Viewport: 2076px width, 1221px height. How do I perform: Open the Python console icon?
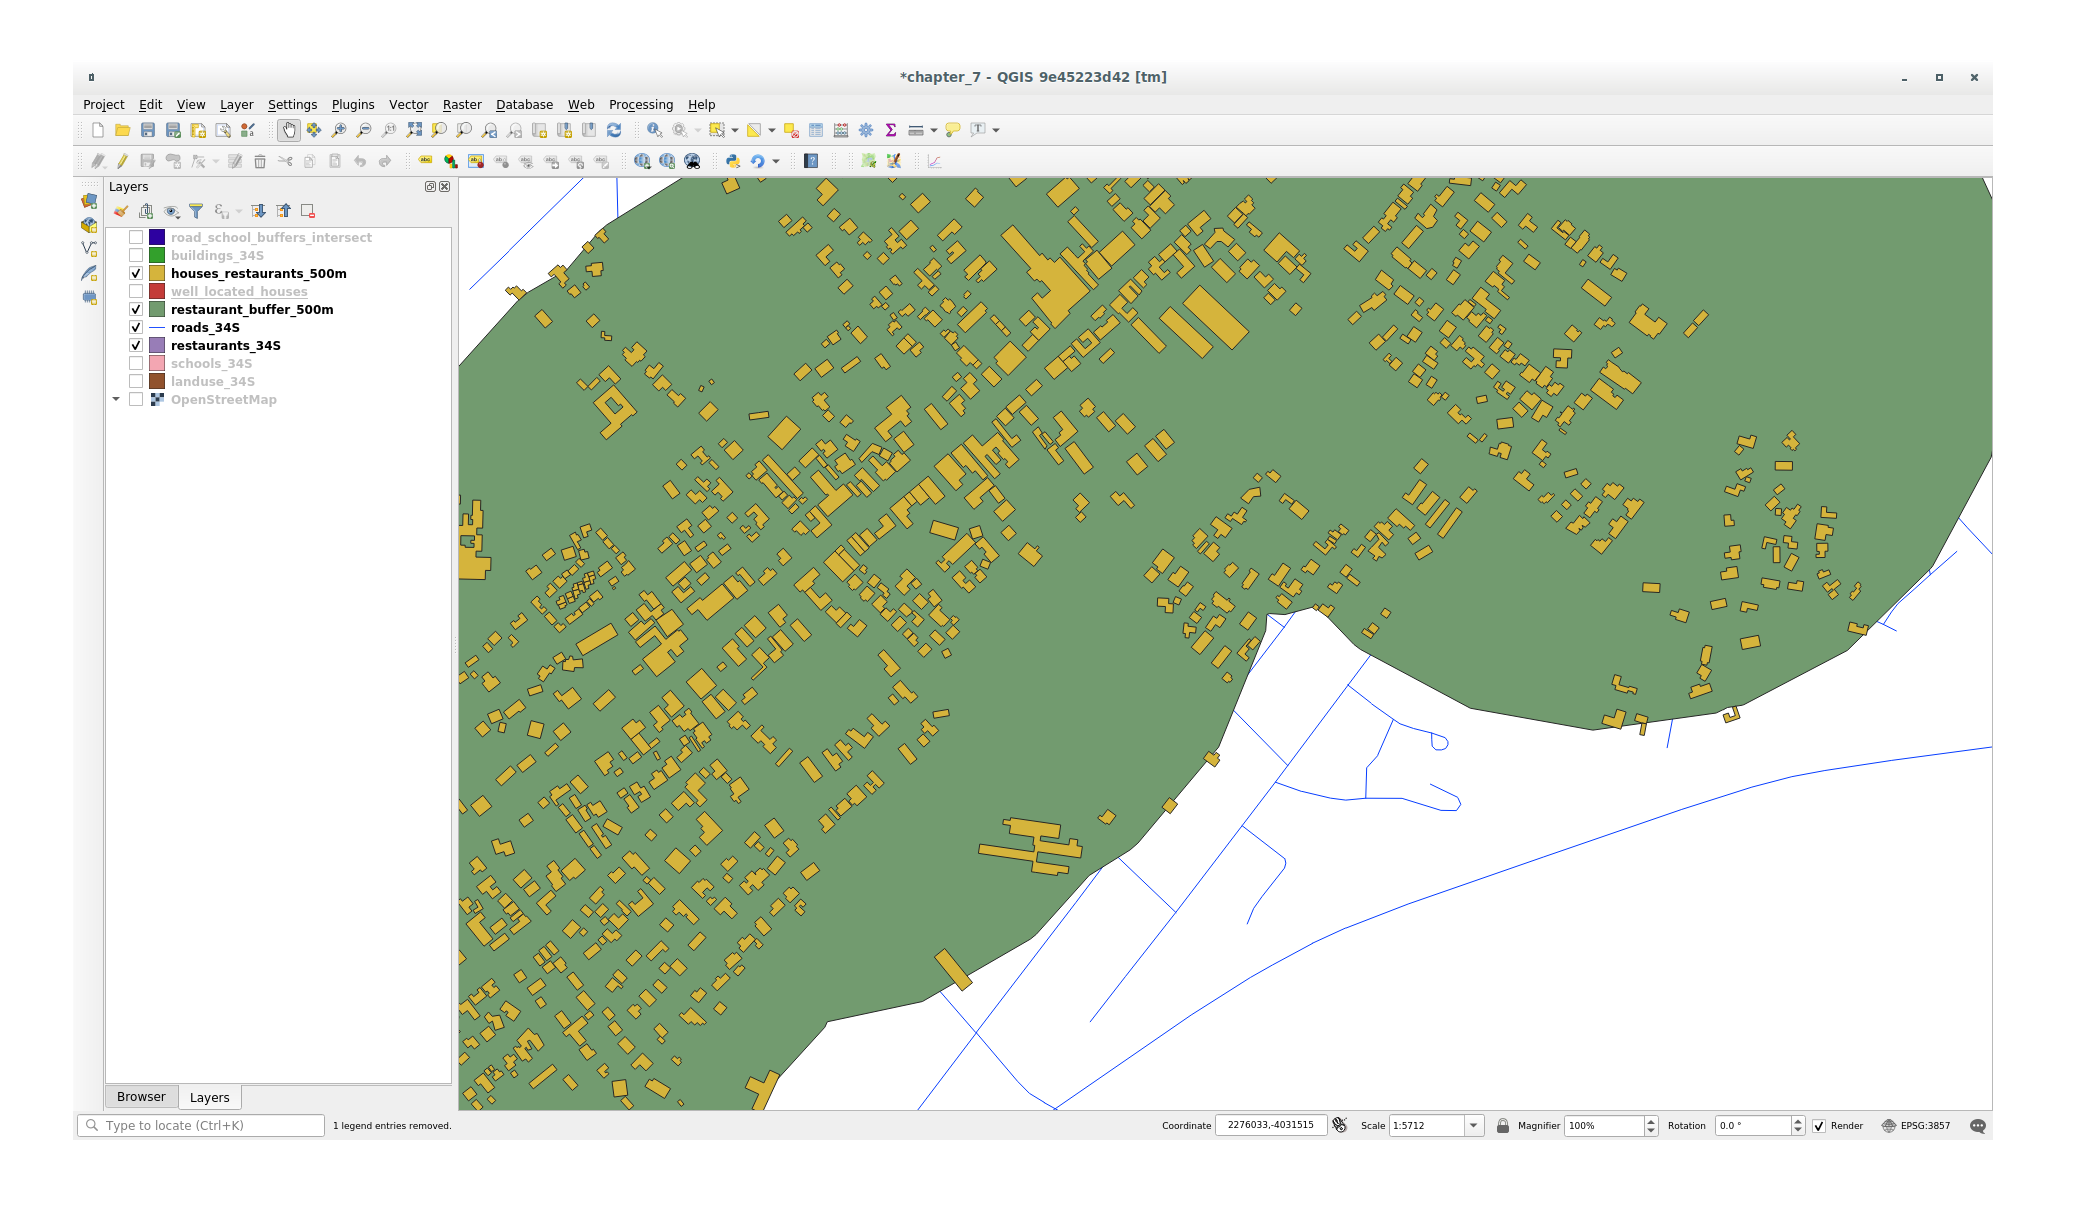733,161
